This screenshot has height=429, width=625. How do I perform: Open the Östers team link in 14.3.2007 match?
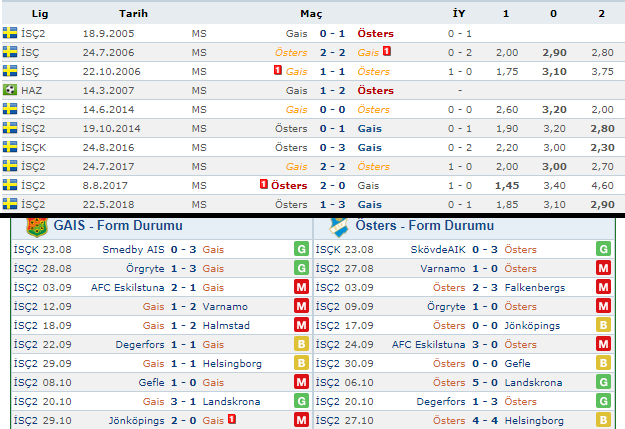pyautogui.click(x=375, y=91)
